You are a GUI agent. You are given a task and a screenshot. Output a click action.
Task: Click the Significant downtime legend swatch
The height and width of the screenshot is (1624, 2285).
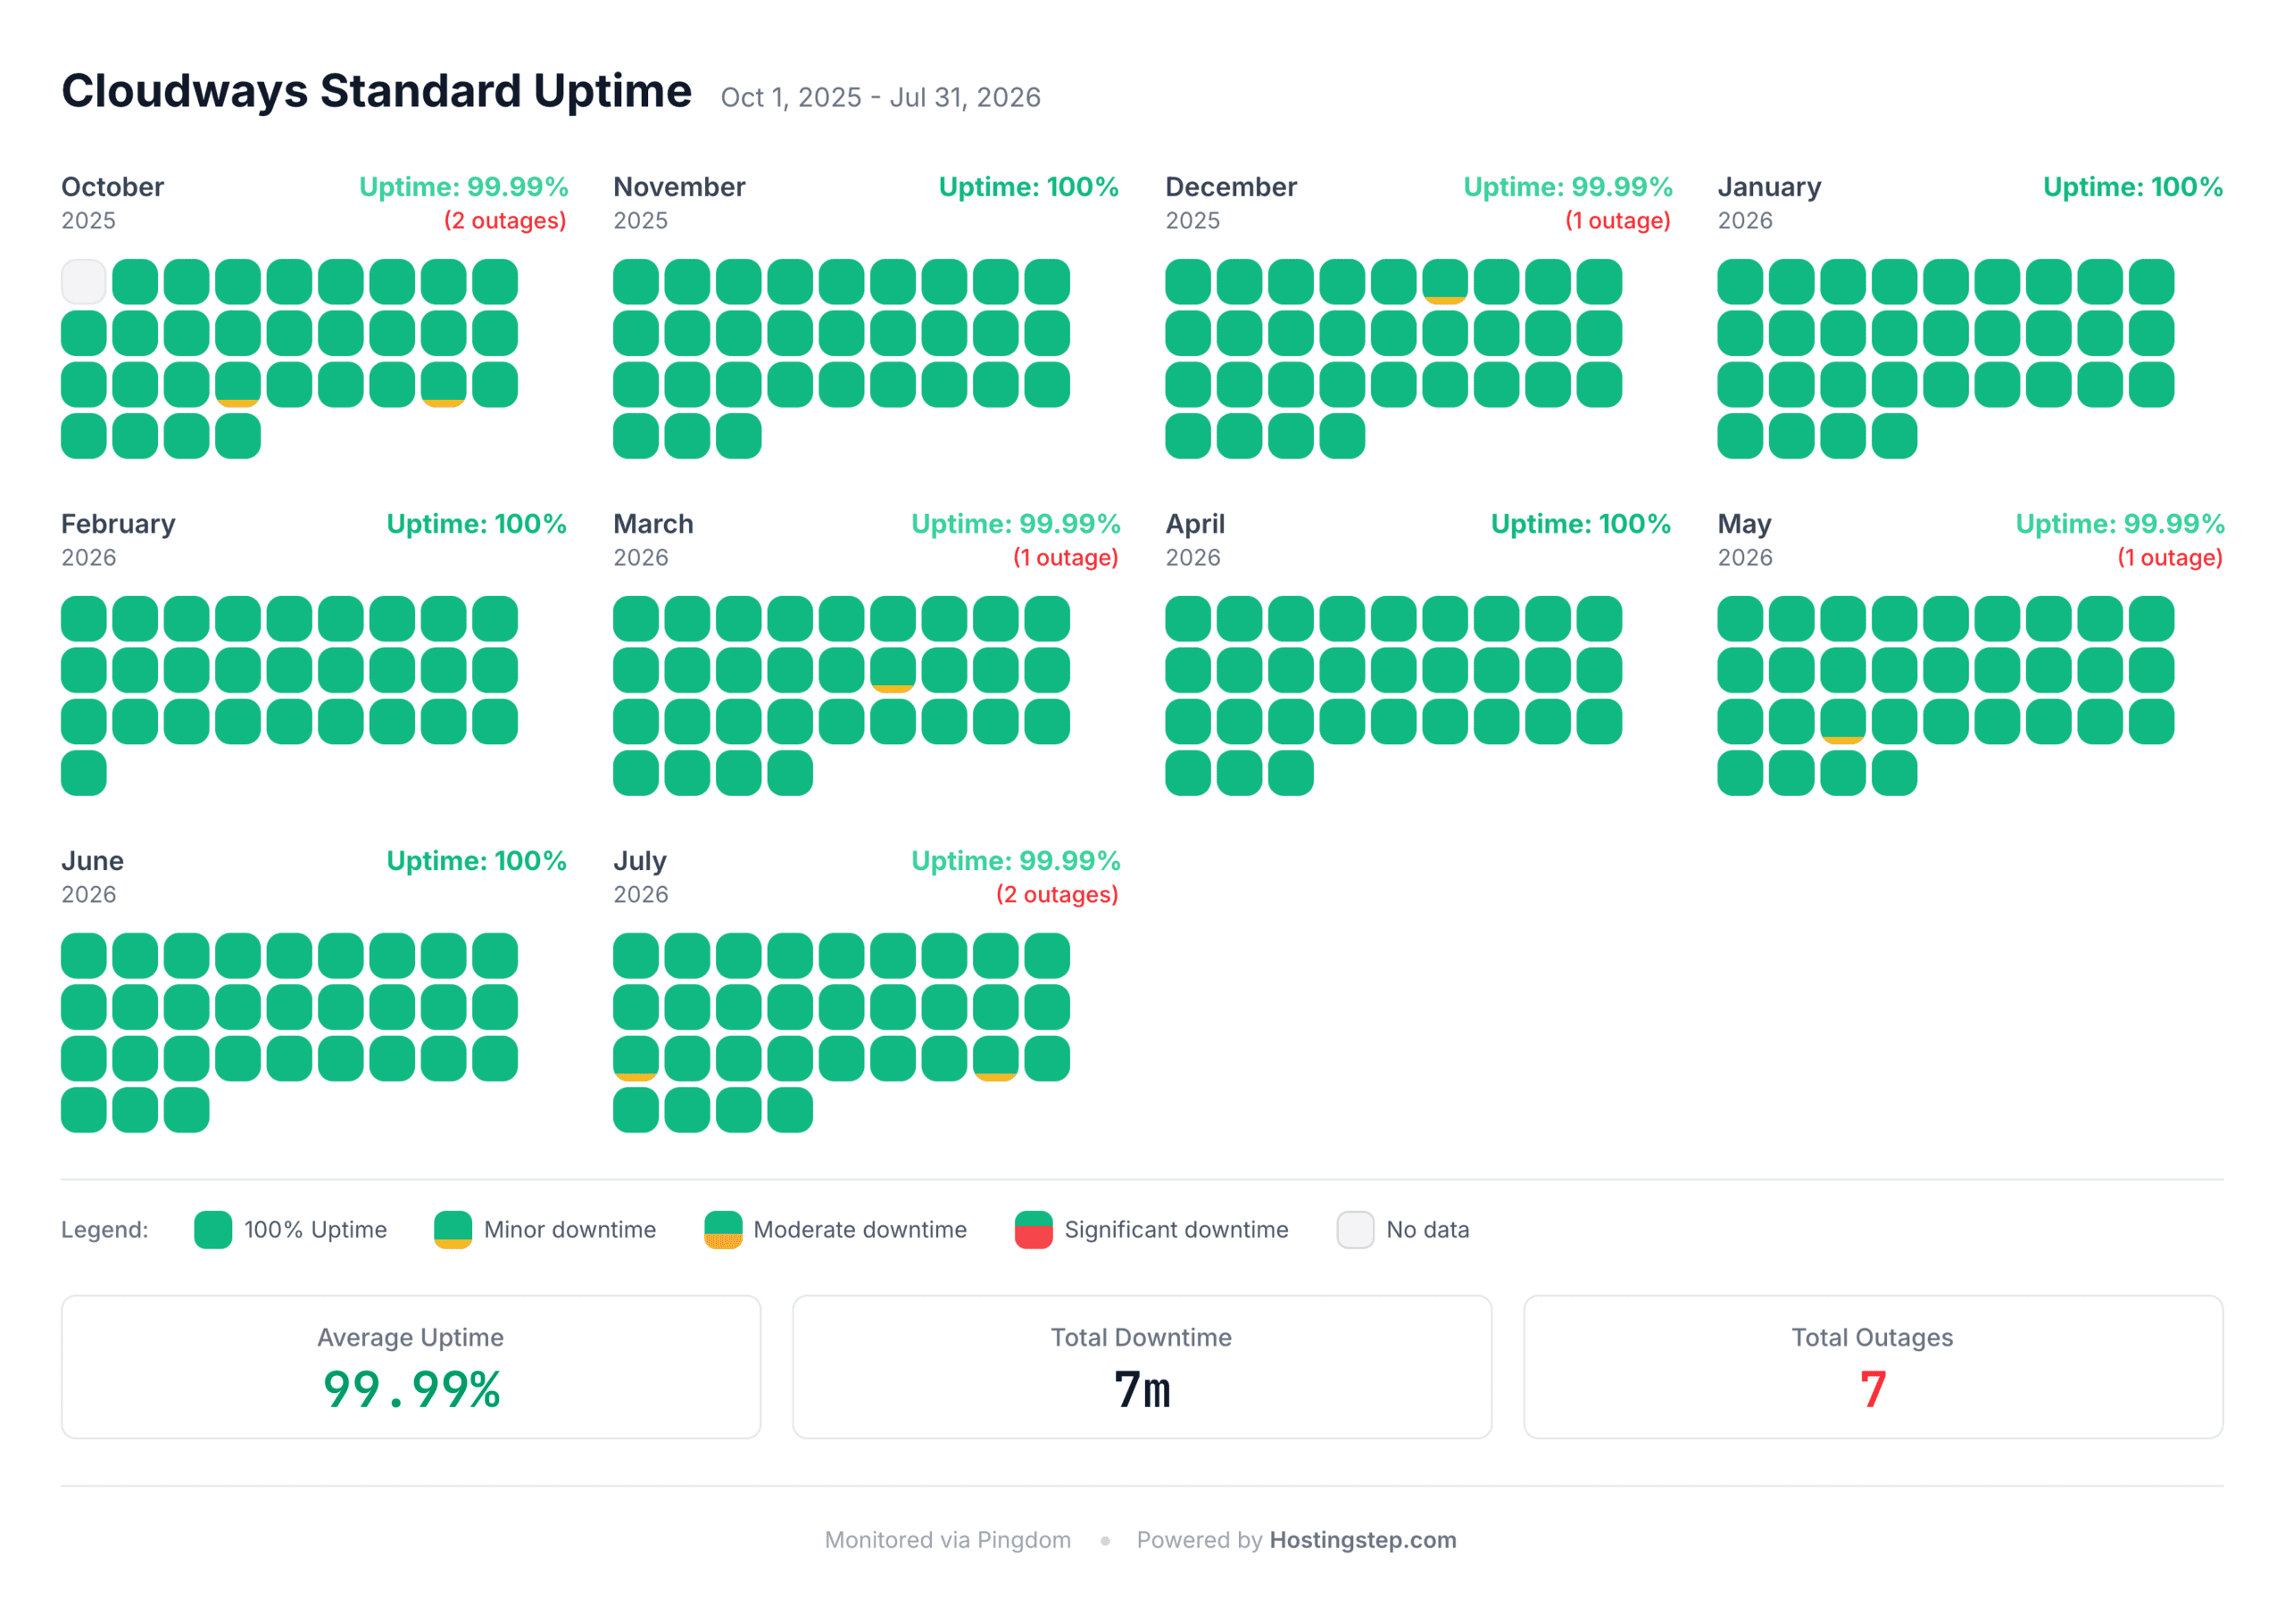tap(1033, 1229)
